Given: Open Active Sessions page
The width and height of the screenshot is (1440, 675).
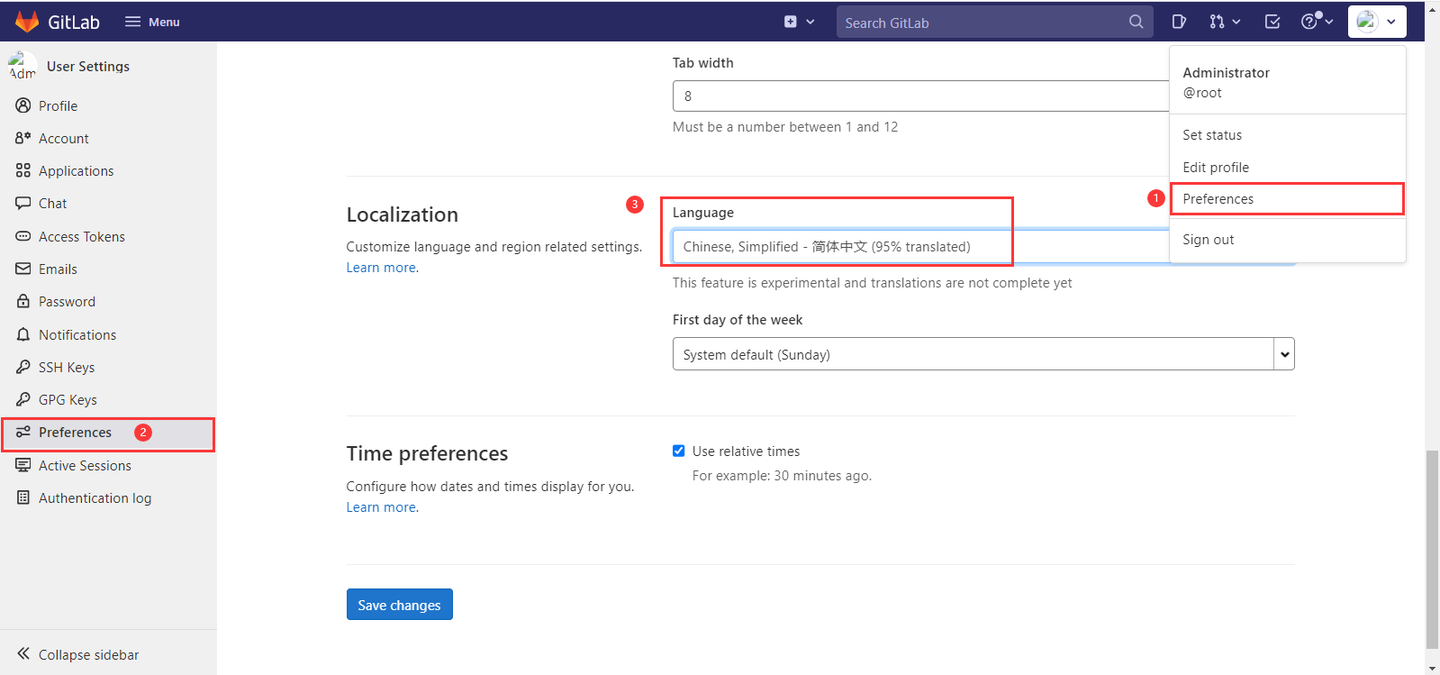Looking at the screenshot, I should coord(84,466).
